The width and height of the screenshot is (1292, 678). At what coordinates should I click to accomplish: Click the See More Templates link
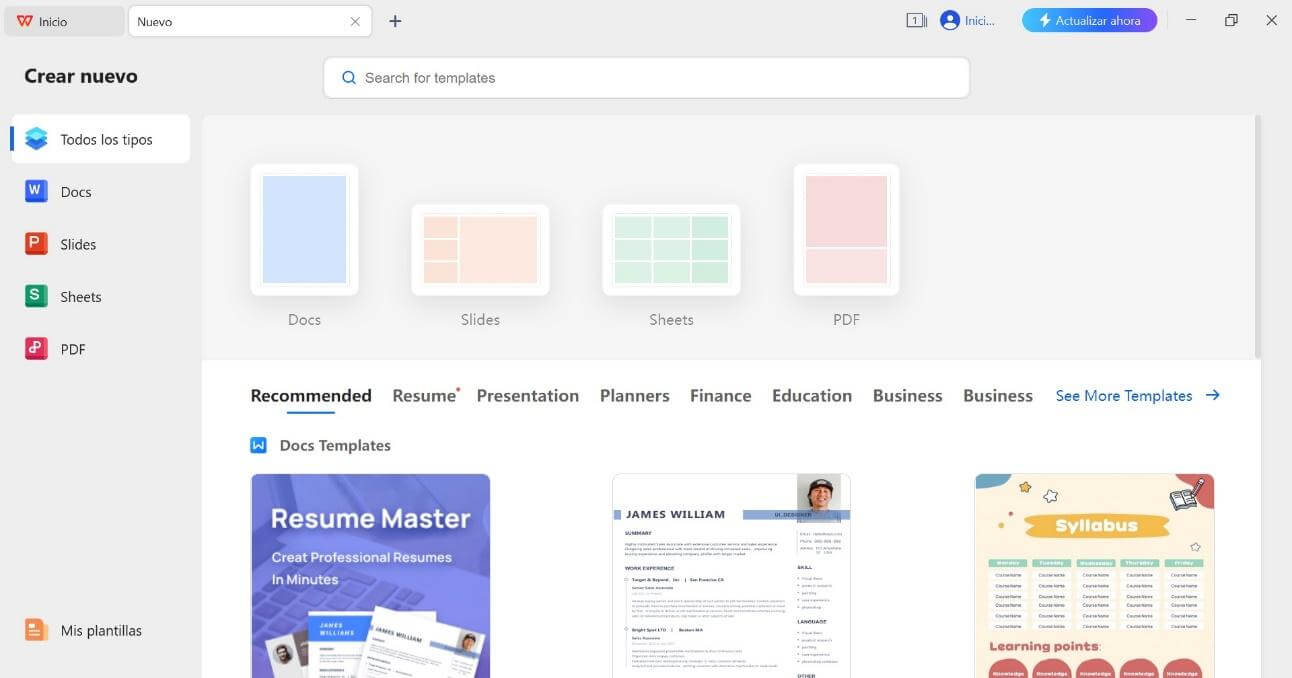pyautogui.click(x=1124, y=395)
